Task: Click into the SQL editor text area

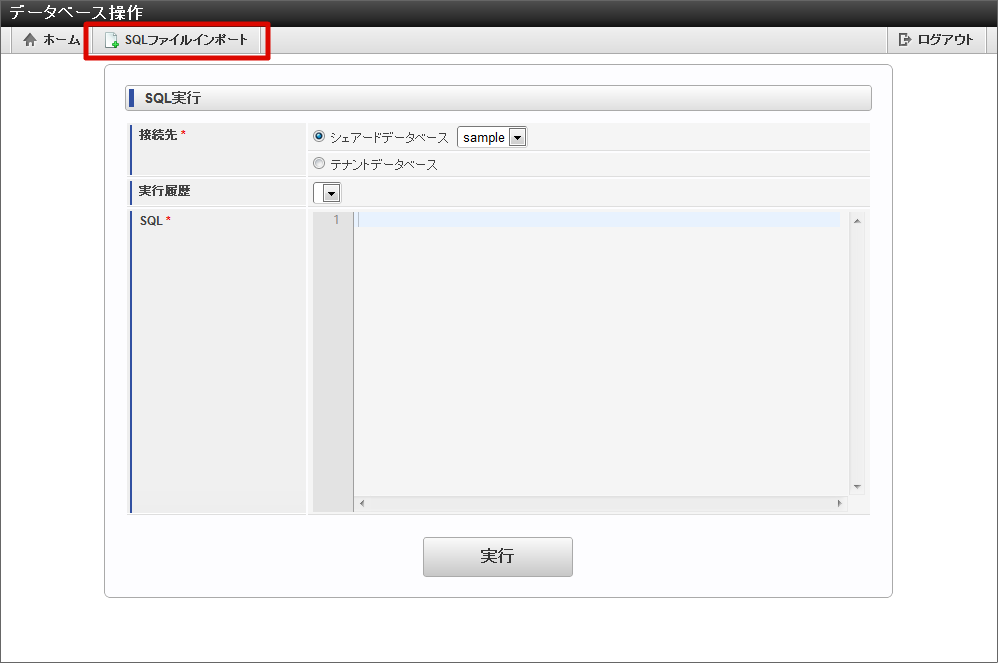Action: pos(601,354)
